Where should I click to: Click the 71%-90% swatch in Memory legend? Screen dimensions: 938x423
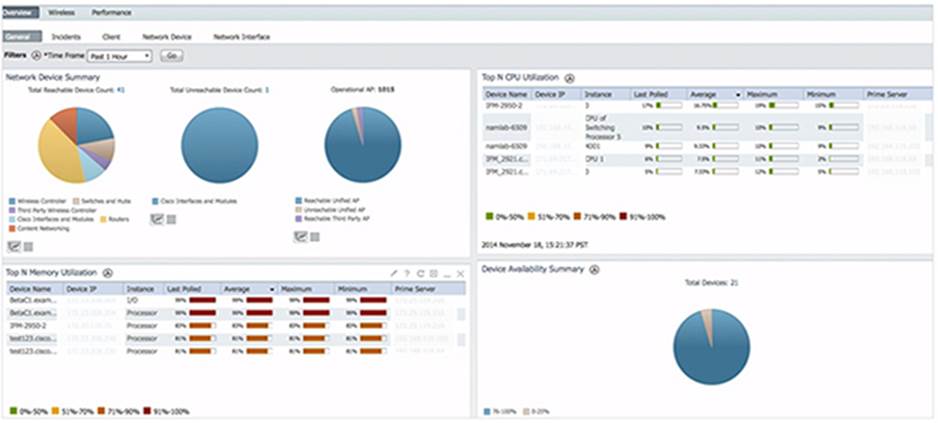(101, 412)
